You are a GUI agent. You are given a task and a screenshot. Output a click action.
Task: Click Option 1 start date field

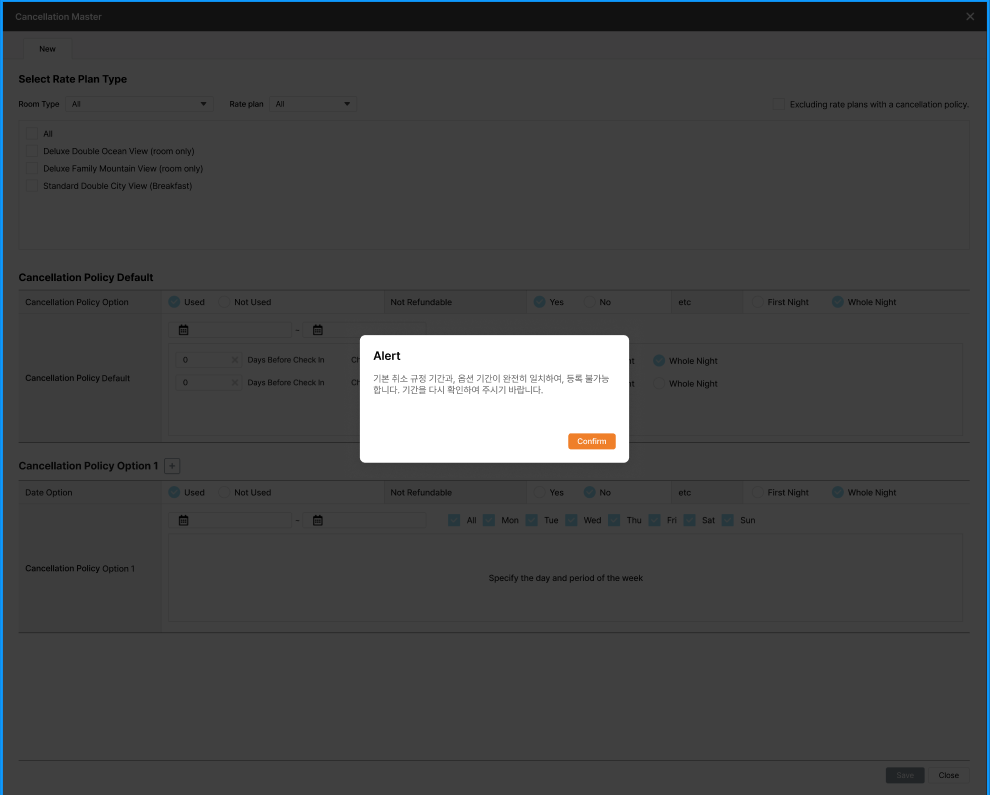tap(230, 520)
